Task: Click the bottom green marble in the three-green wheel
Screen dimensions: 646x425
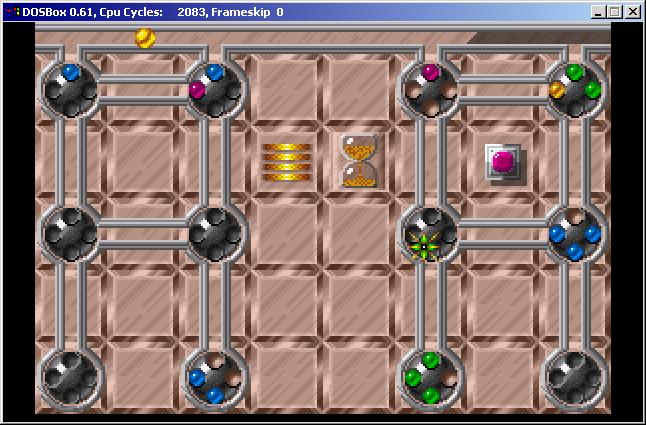Action: pyautogui.click(x=431, y=396)
